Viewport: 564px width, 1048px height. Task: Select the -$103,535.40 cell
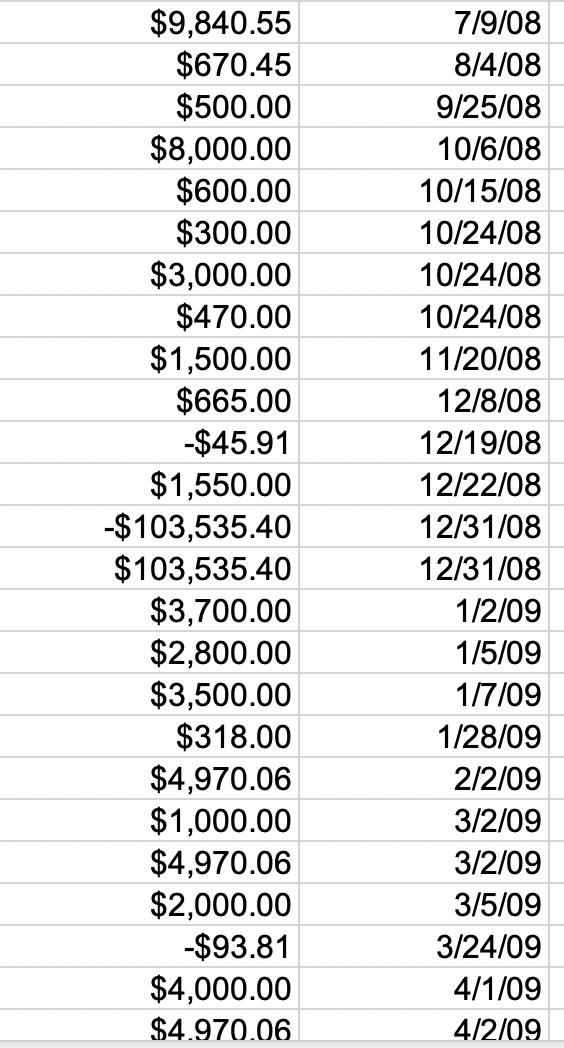click(x=149, y=527)
